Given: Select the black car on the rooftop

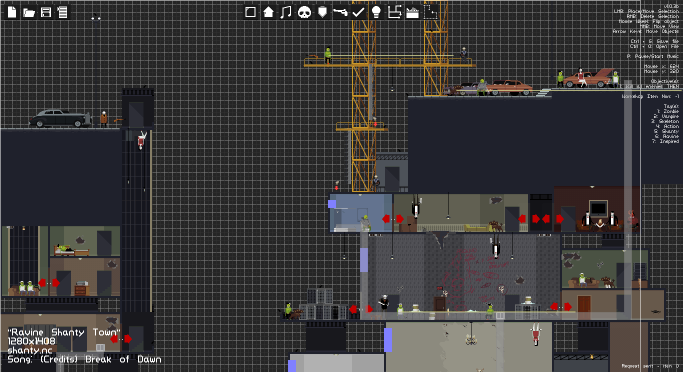Looking at the screenshot, I should (x=60, y=118).
